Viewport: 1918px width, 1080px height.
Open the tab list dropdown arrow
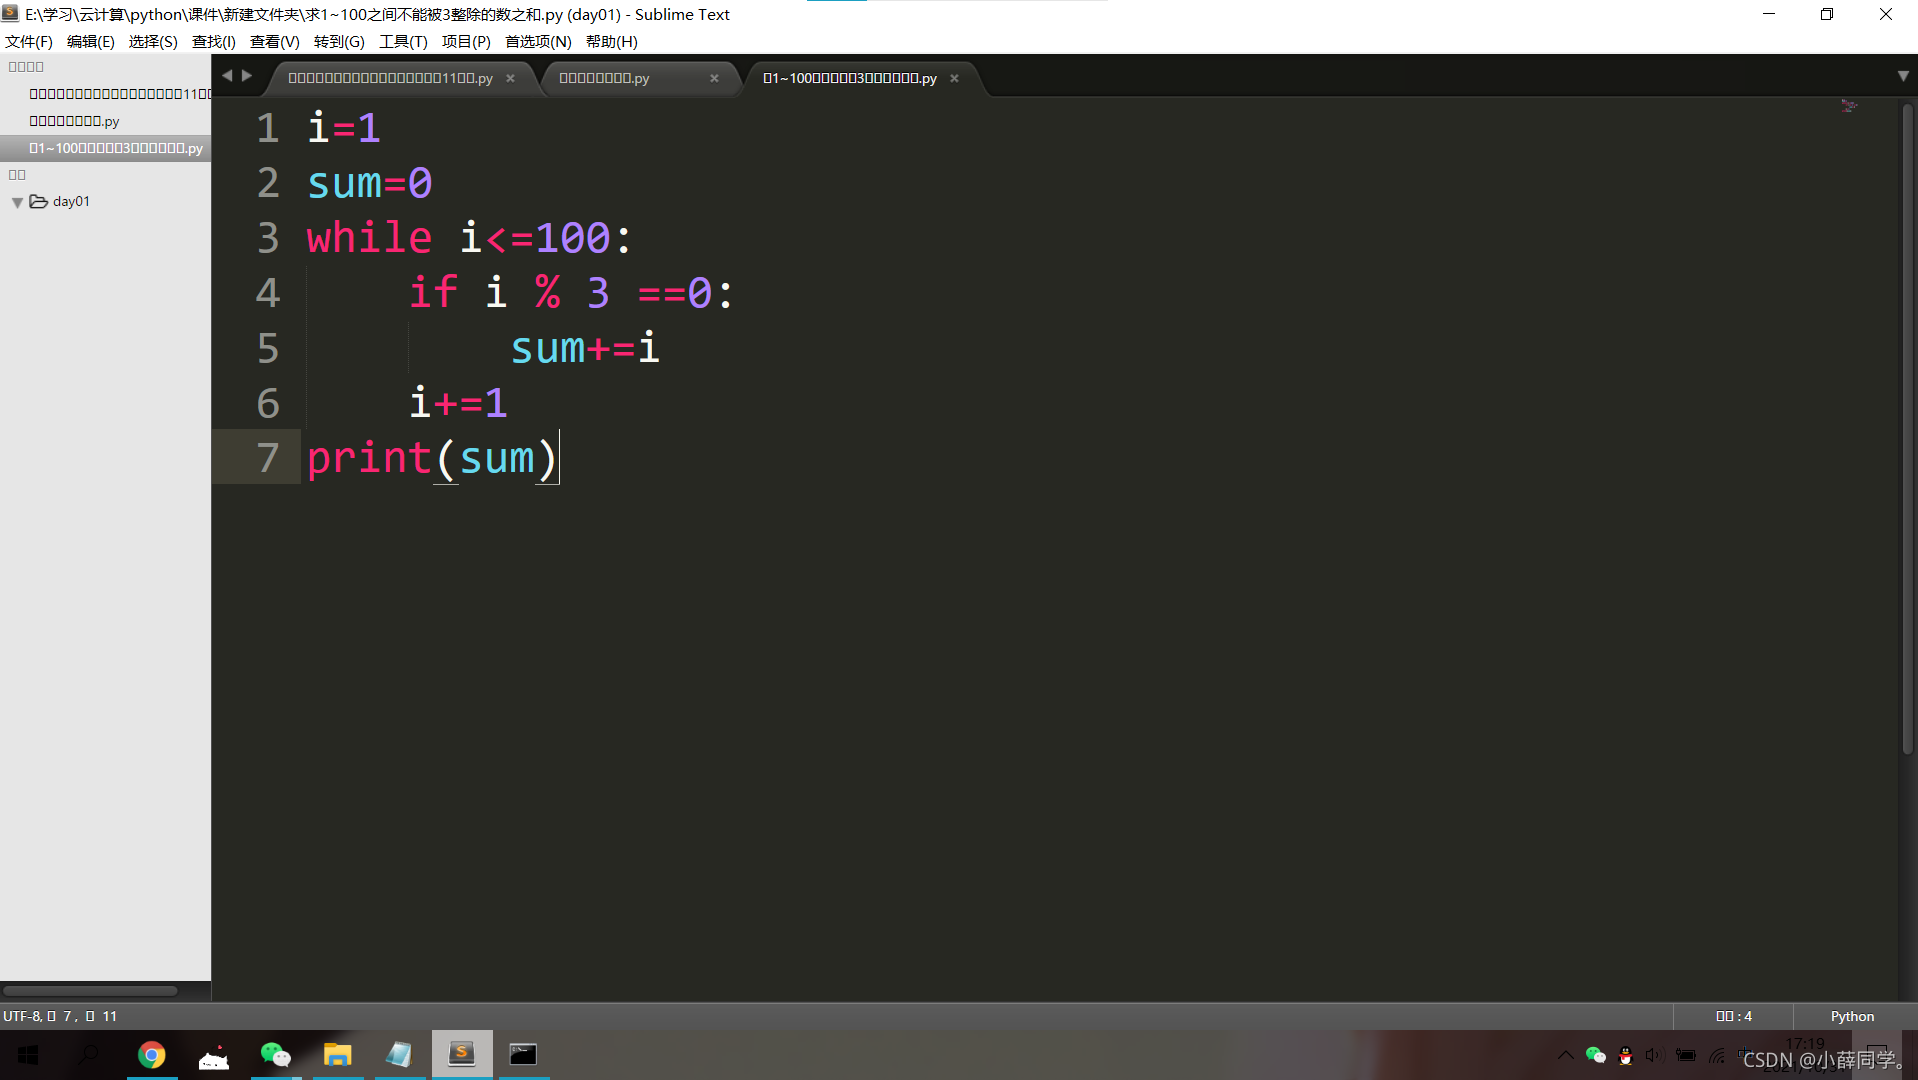1903,76
